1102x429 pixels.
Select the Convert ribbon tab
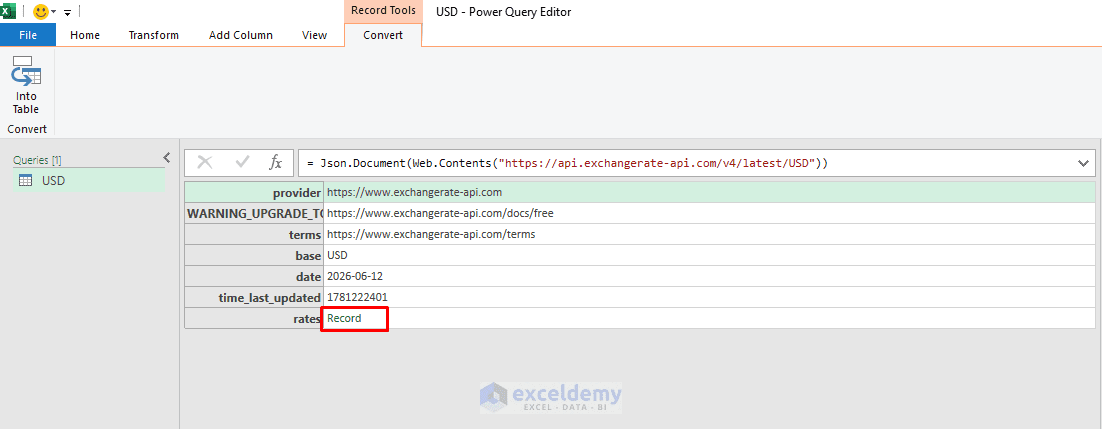click(383, 35)
